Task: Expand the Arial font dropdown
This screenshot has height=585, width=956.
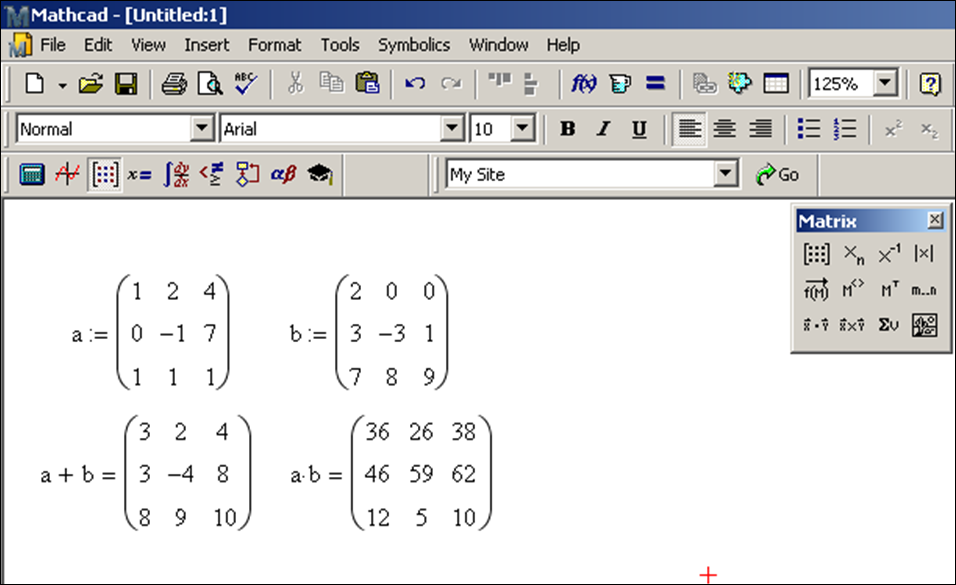Action: coord(453,129)
